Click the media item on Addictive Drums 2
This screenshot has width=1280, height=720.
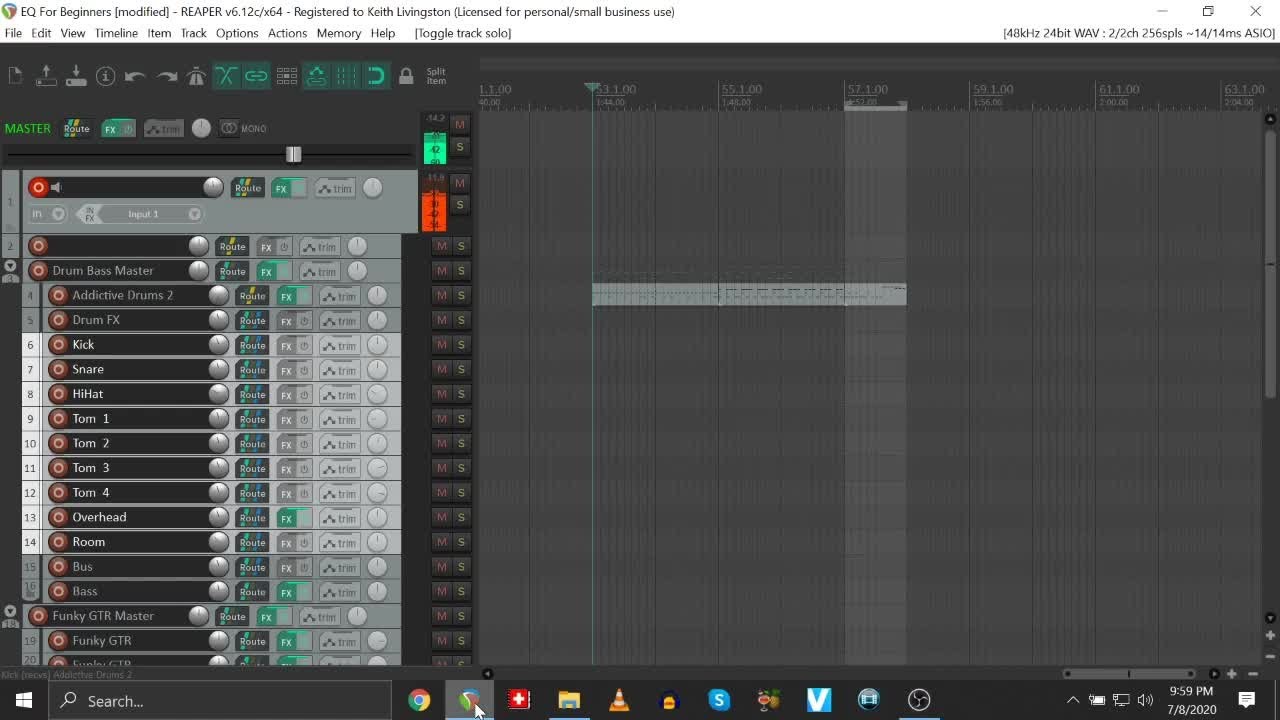pos(749,294)
